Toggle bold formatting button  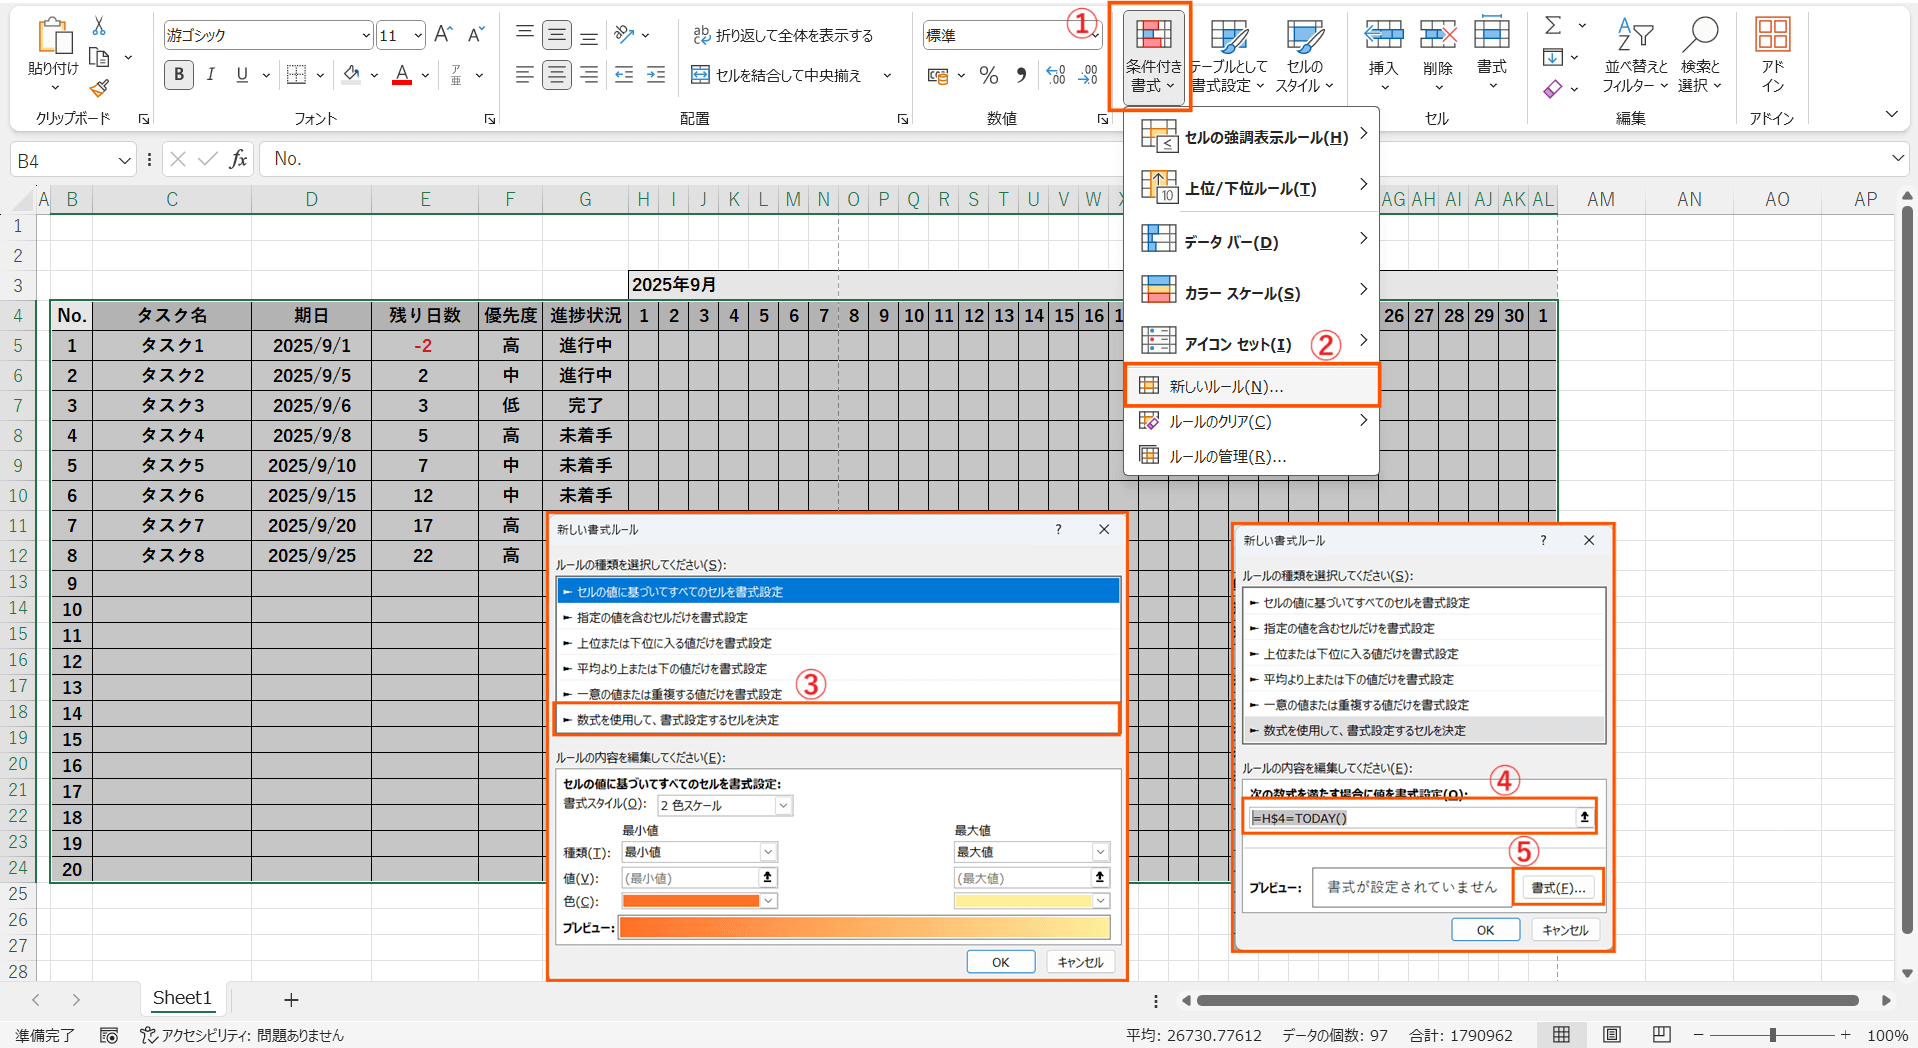point(179,75)
